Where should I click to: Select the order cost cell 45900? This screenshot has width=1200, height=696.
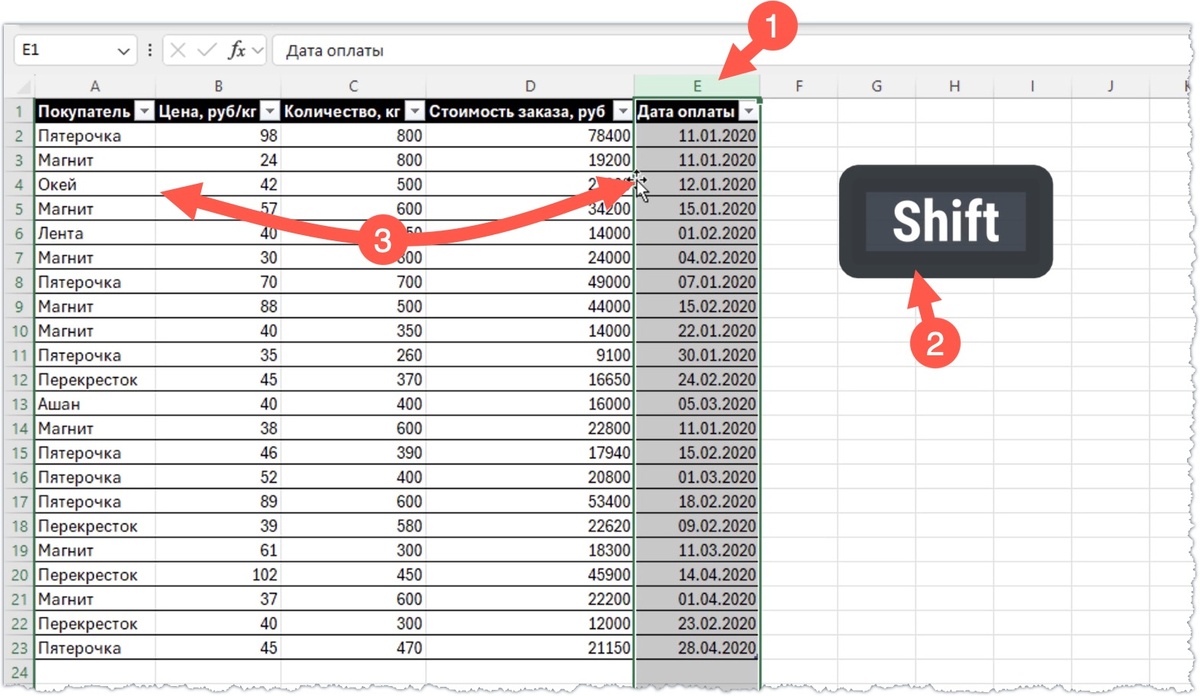pyautogui.click(x=530, y=575)
